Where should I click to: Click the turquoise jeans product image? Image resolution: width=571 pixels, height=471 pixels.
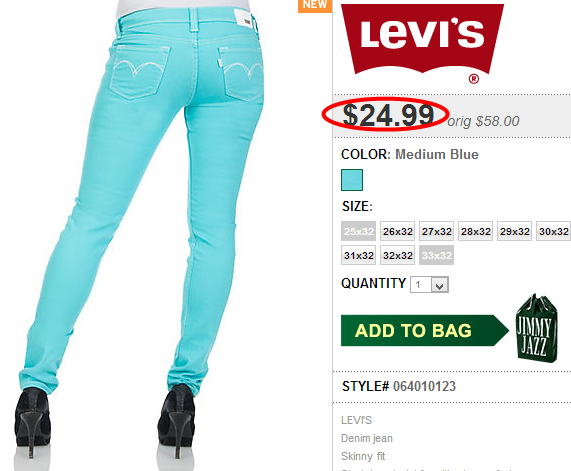(142, 233)
